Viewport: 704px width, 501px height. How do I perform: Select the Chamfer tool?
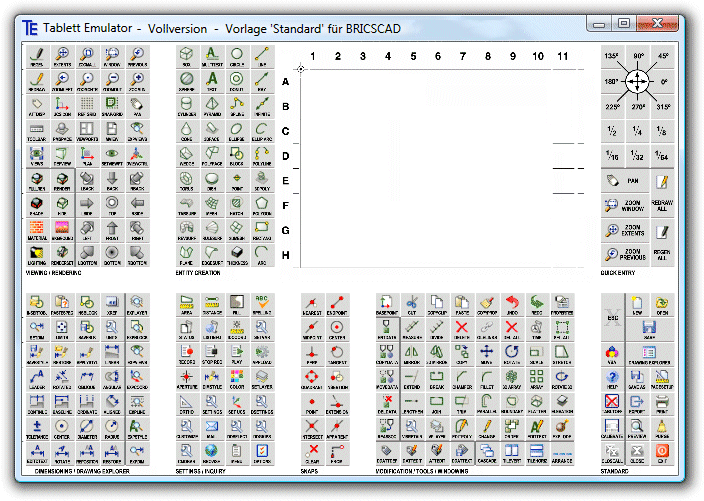[x=462, y=379]
